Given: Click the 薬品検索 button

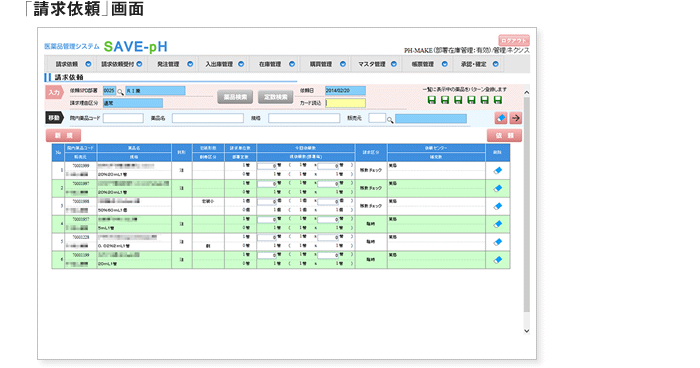Looking at the screenshot, I should point(235,97).
